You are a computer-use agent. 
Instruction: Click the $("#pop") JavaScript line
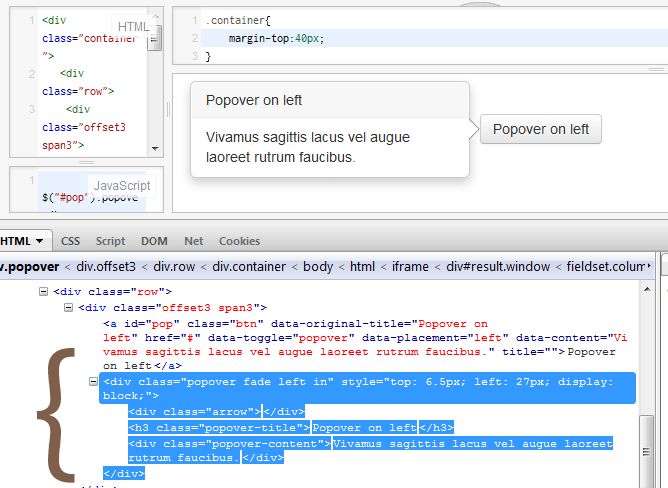(x=92, y=197)
